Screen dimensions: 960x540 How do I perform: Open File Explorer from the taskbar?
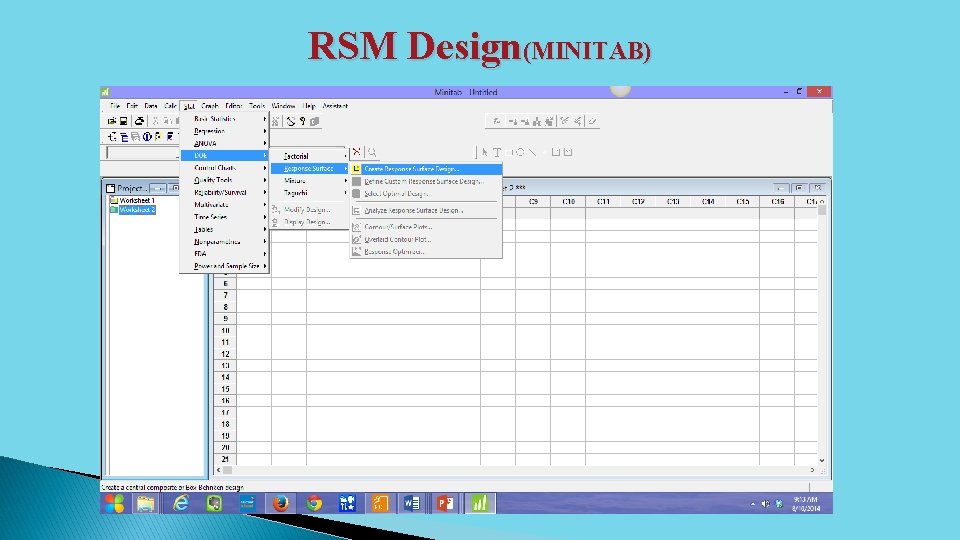(x=146, y=503)
